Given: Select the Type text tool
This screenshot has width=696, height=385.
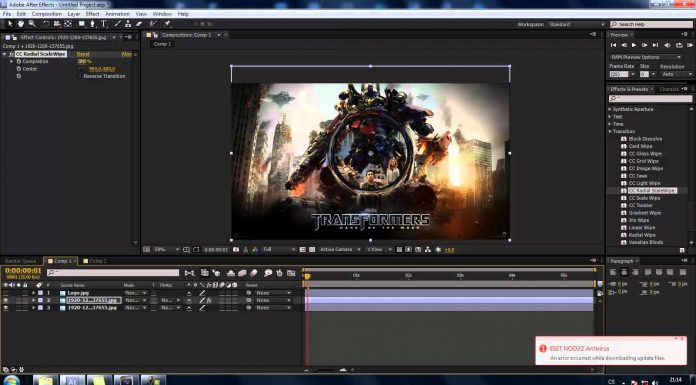Looking at the screenshot, I should pyautogui.click(x=103, y=24).
